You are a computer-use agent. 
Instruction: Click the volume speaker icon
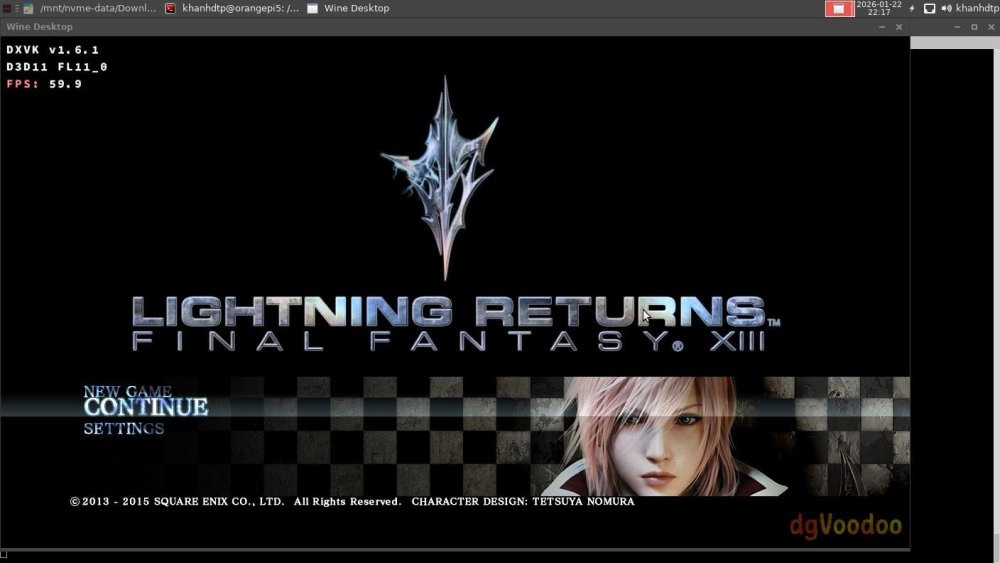coord(945,8)
